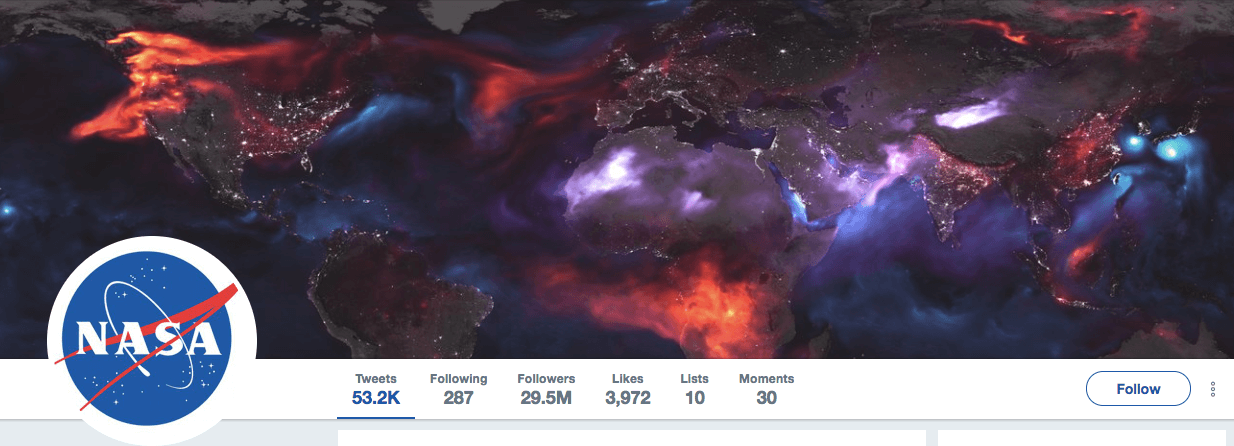Switch to the Likes tab
Screen dimensions: 1234x446
[628, 389]
